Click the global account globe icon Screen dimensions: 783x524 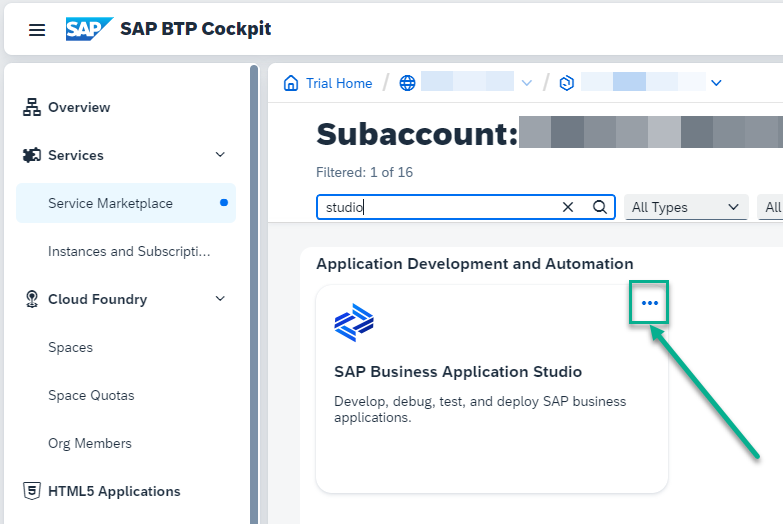click(407, 83)
